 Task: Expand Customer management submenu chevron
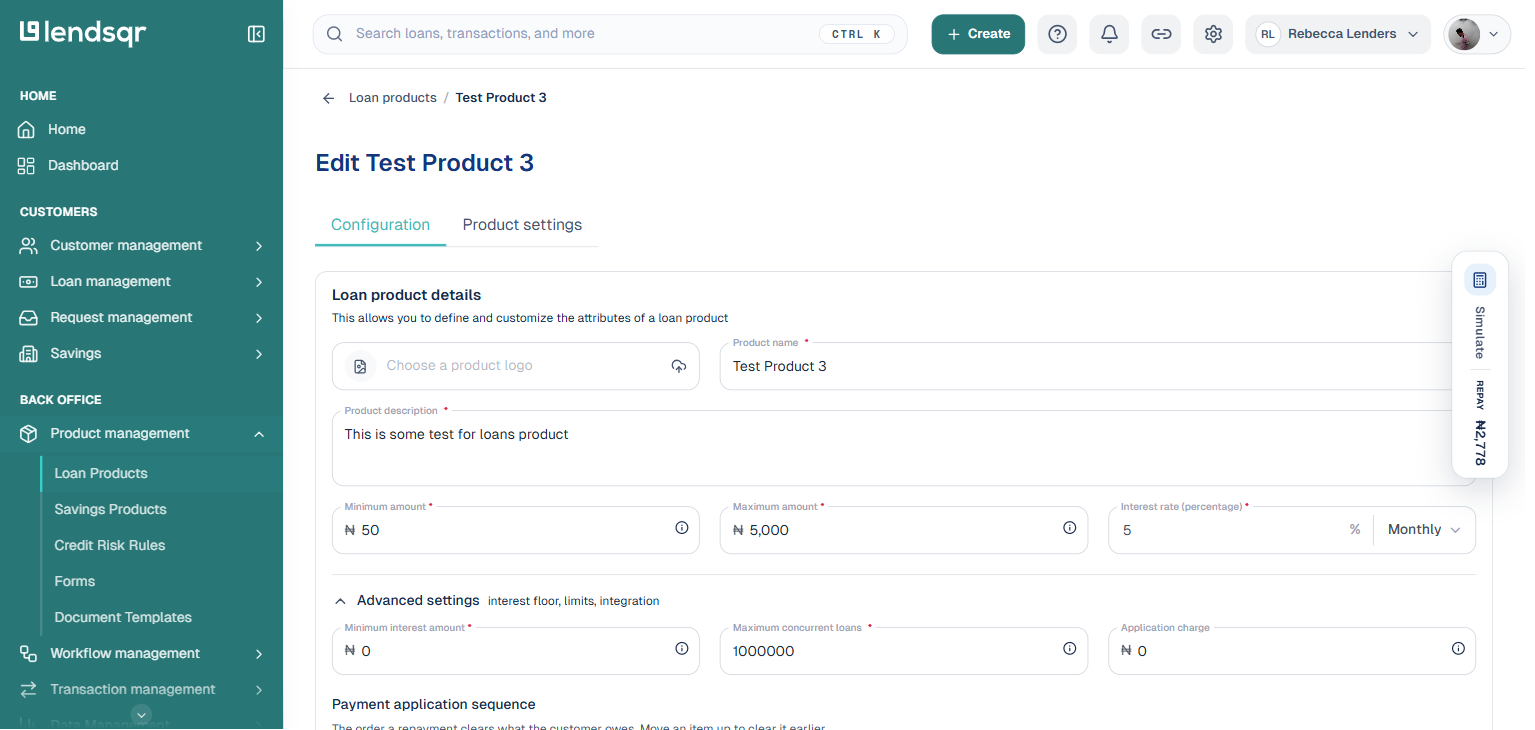[259, 246]
